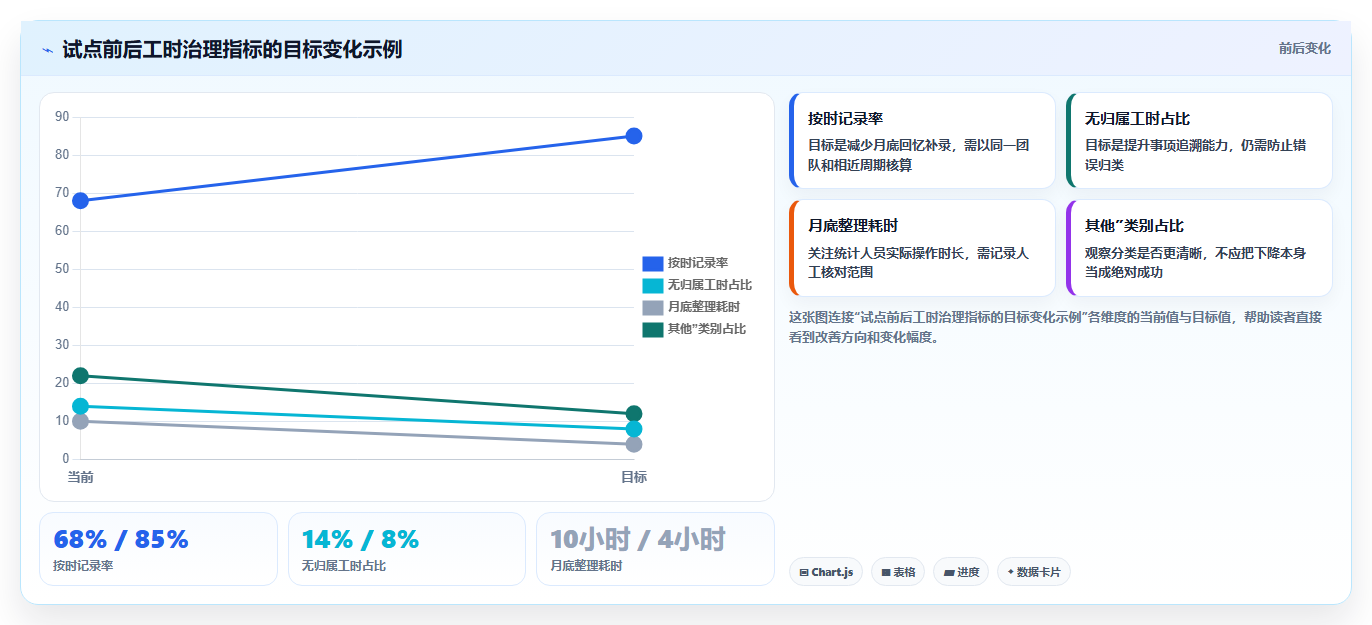Click text 目标是提升事项追溯能力
The image size is (1372, 625).
(x=1158, y=145)
